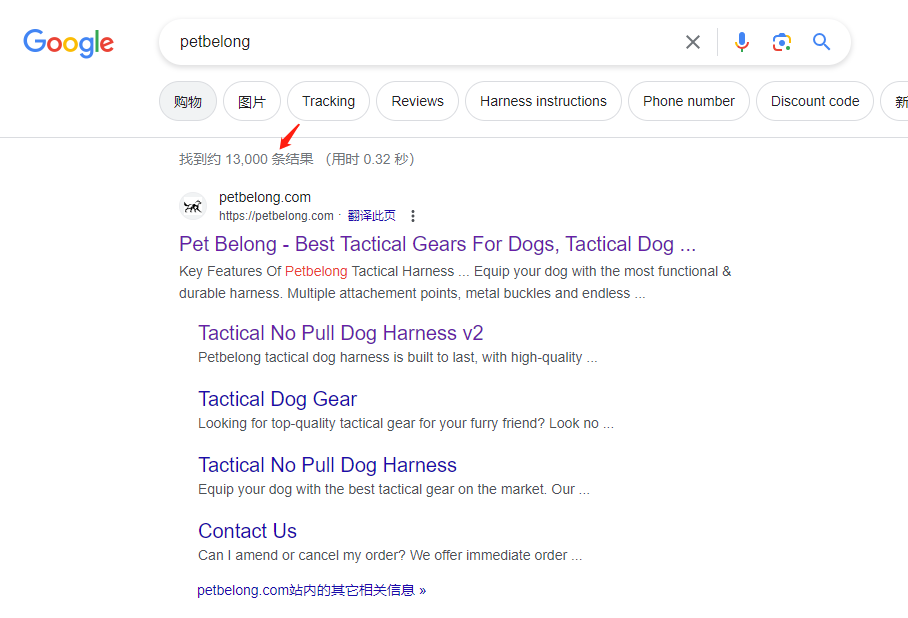Select the 购物 filter tab
This screenshot has height=618, width=908.
point(188,101)
